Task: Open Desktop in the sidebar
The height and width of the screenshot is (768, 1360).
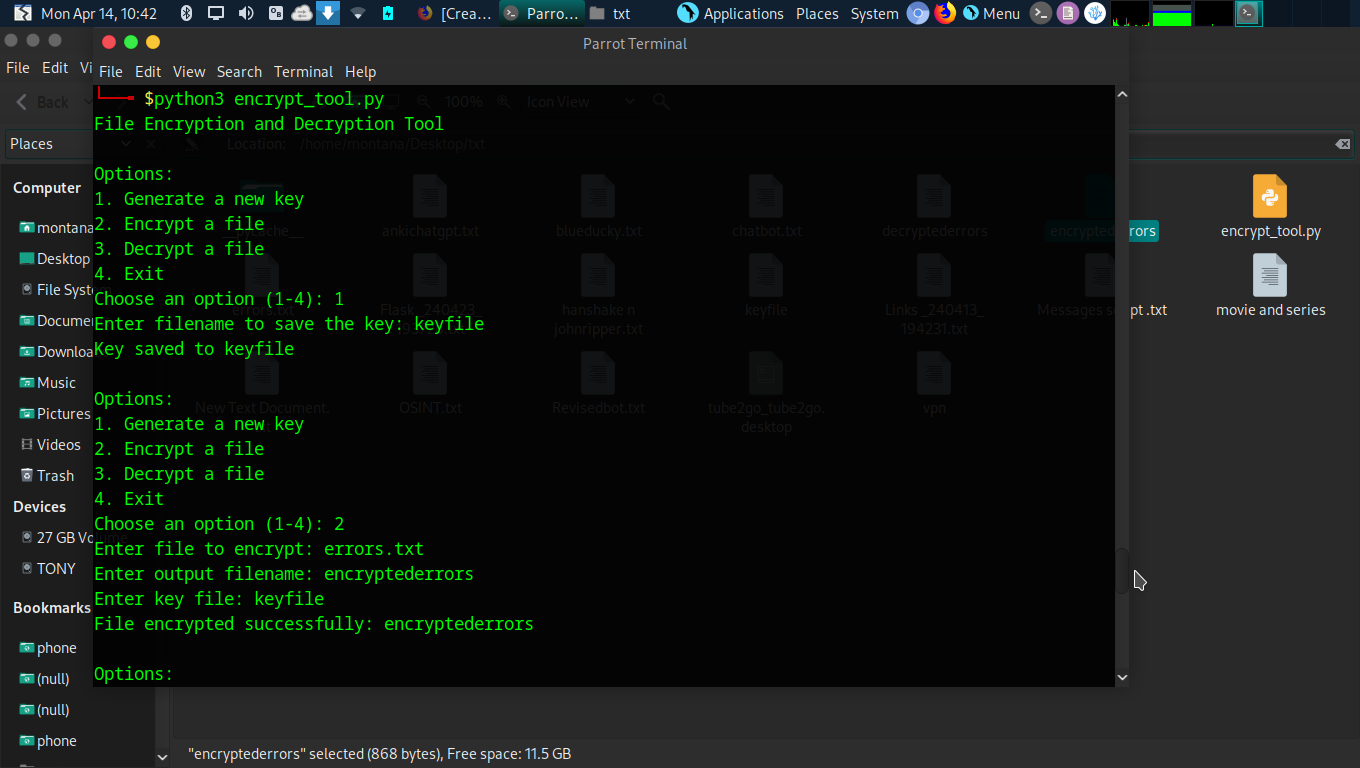Action: [56, 258]
